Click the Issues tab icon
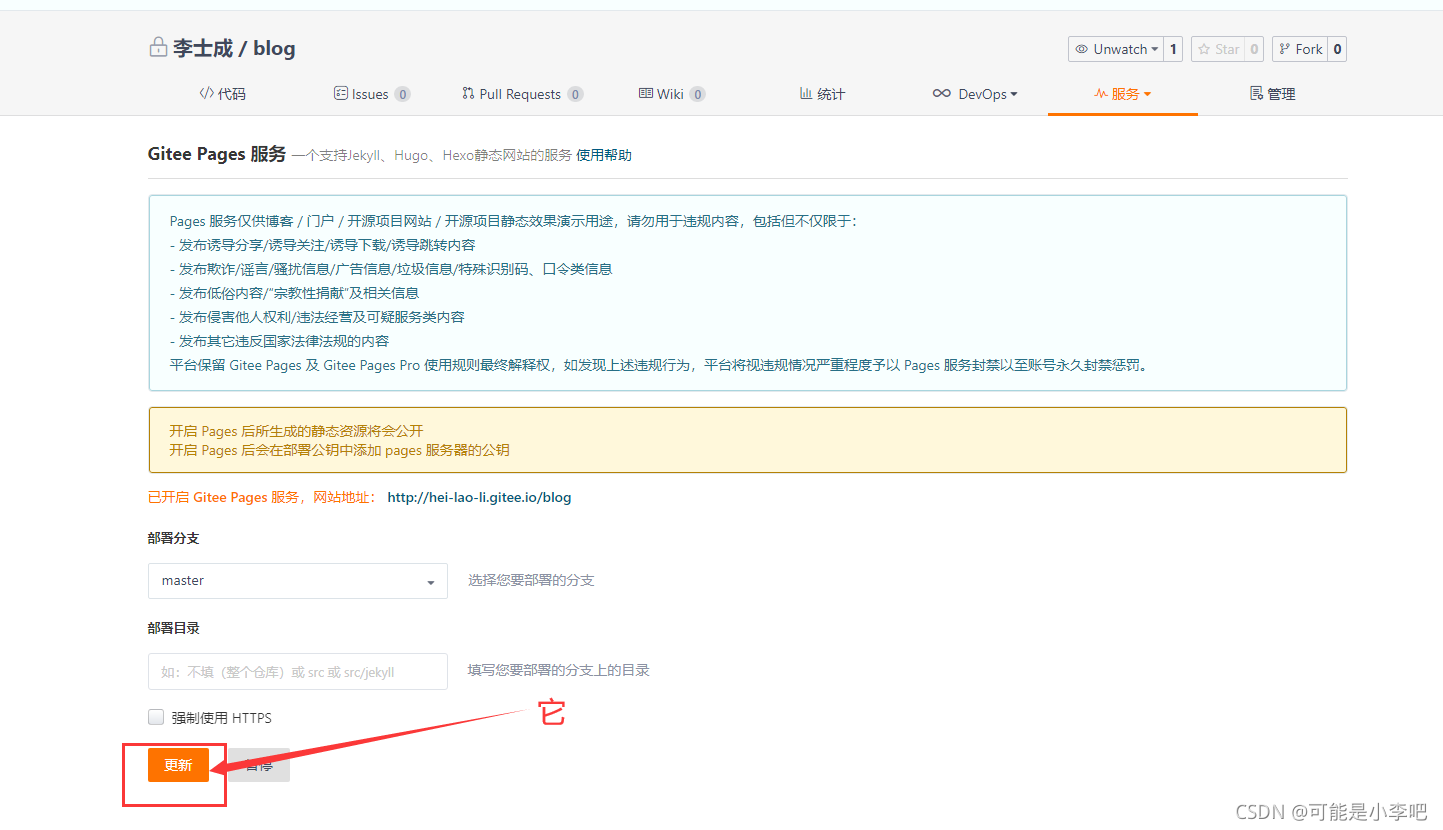 point(341,93)
